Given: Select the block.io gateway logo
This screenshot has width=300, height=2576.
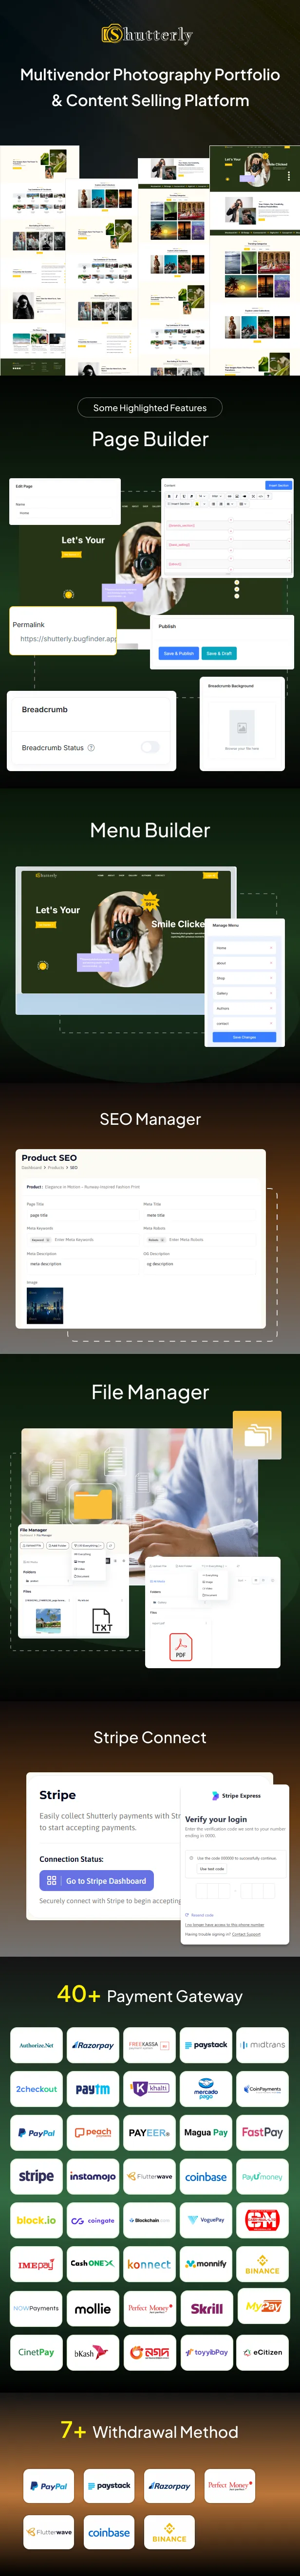Looking at the screenshot, I should 36,2220.
